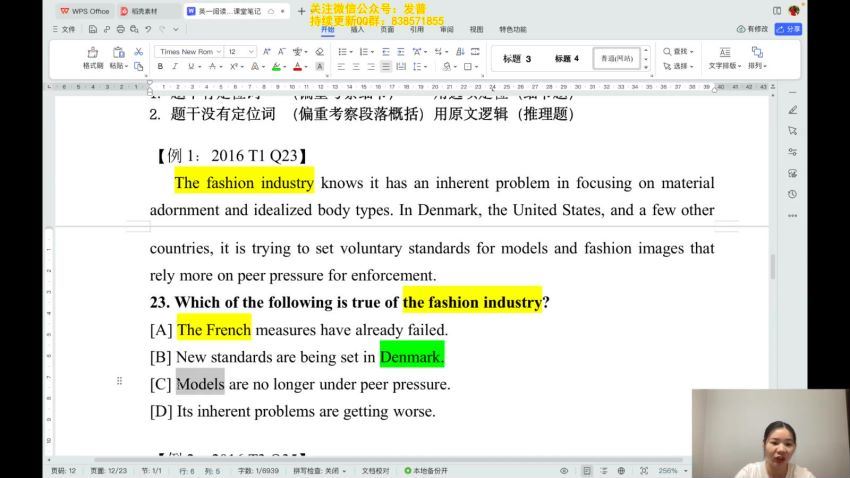Screen dimensions: 850x478
Task: Toggle Italic formatting
Action: (x=174, y=67)
